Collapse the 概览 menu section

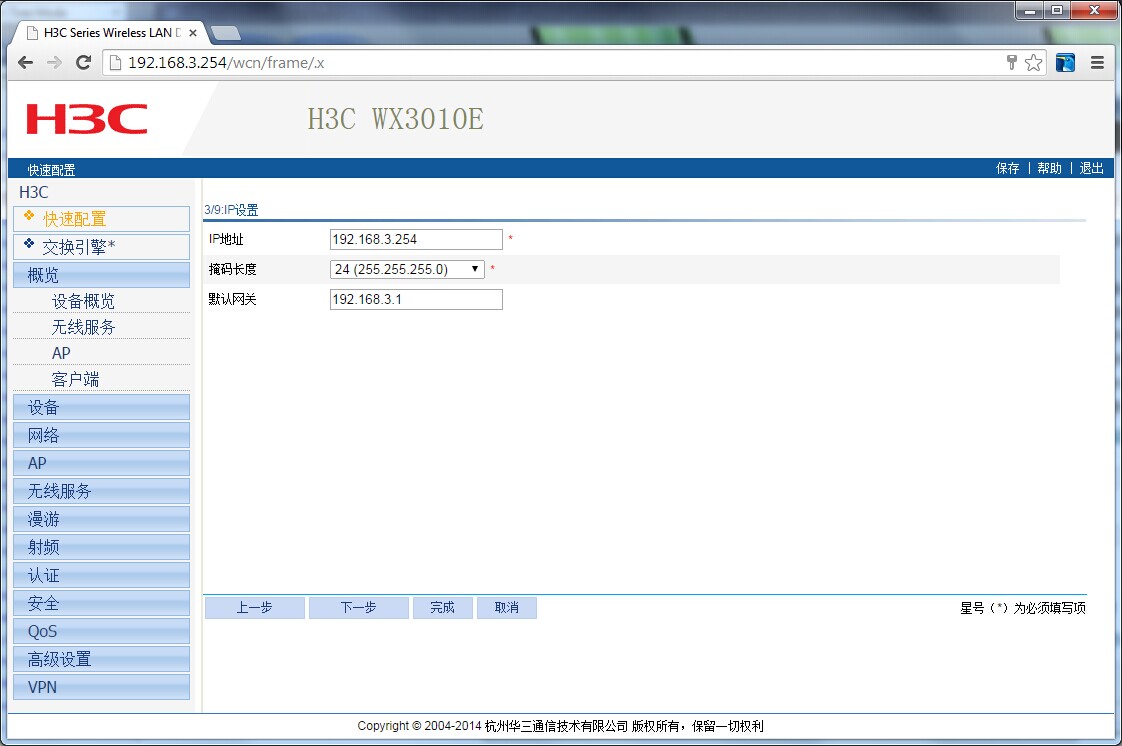point(102,275)
